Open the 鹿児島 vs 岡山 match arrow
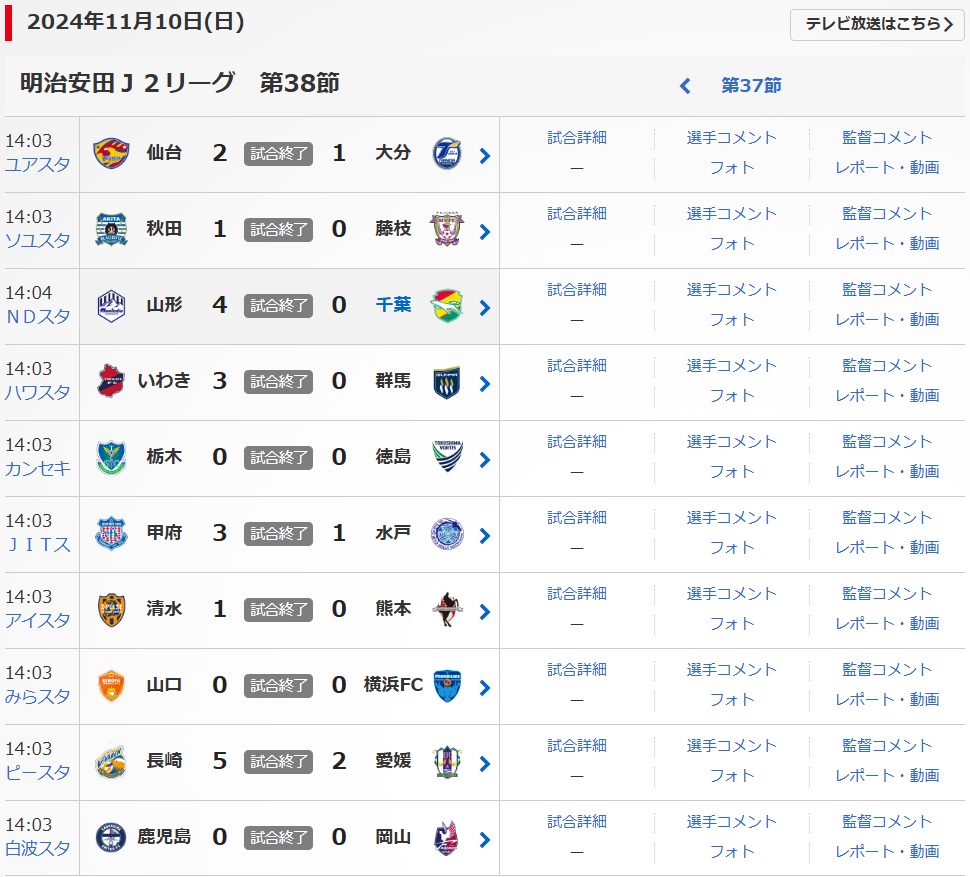The image size is (970, 877). tap(485, 839)
